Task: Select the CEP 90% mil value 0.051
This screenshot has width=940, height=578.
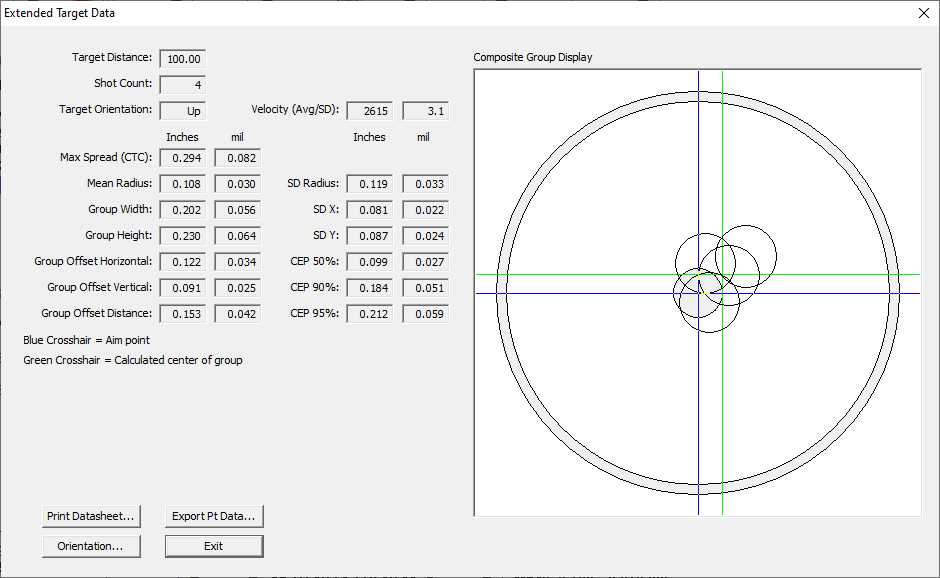Action: (x=426, y=288)
